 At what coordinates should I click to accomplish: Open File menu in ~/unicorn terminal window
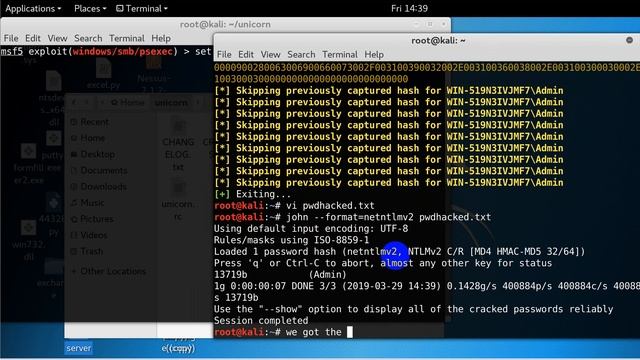(11, 38)
